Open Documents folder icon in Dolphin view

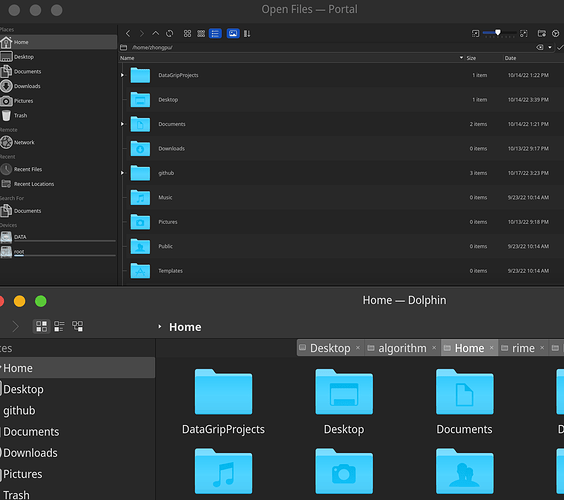coord(464,392)
